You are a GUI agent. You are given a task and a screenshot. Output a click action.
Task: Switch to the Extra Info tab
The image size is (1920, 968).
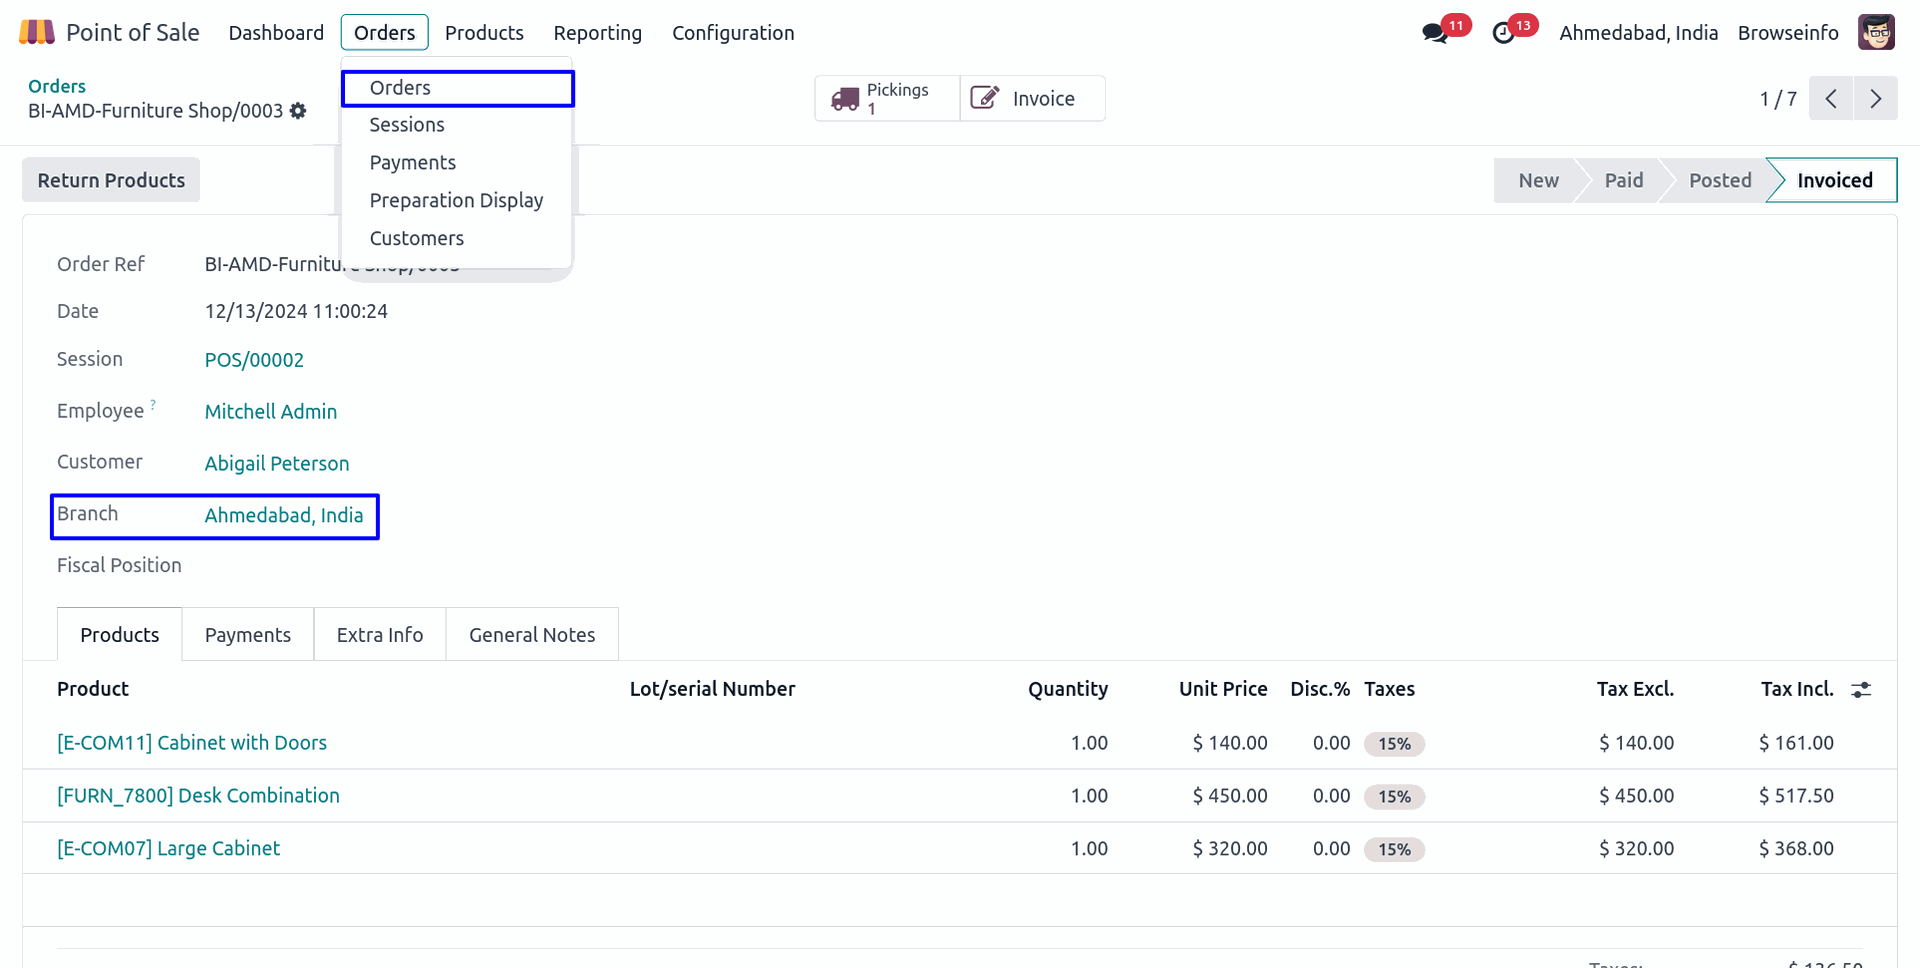pyautogui.click(x=380, y=635)
